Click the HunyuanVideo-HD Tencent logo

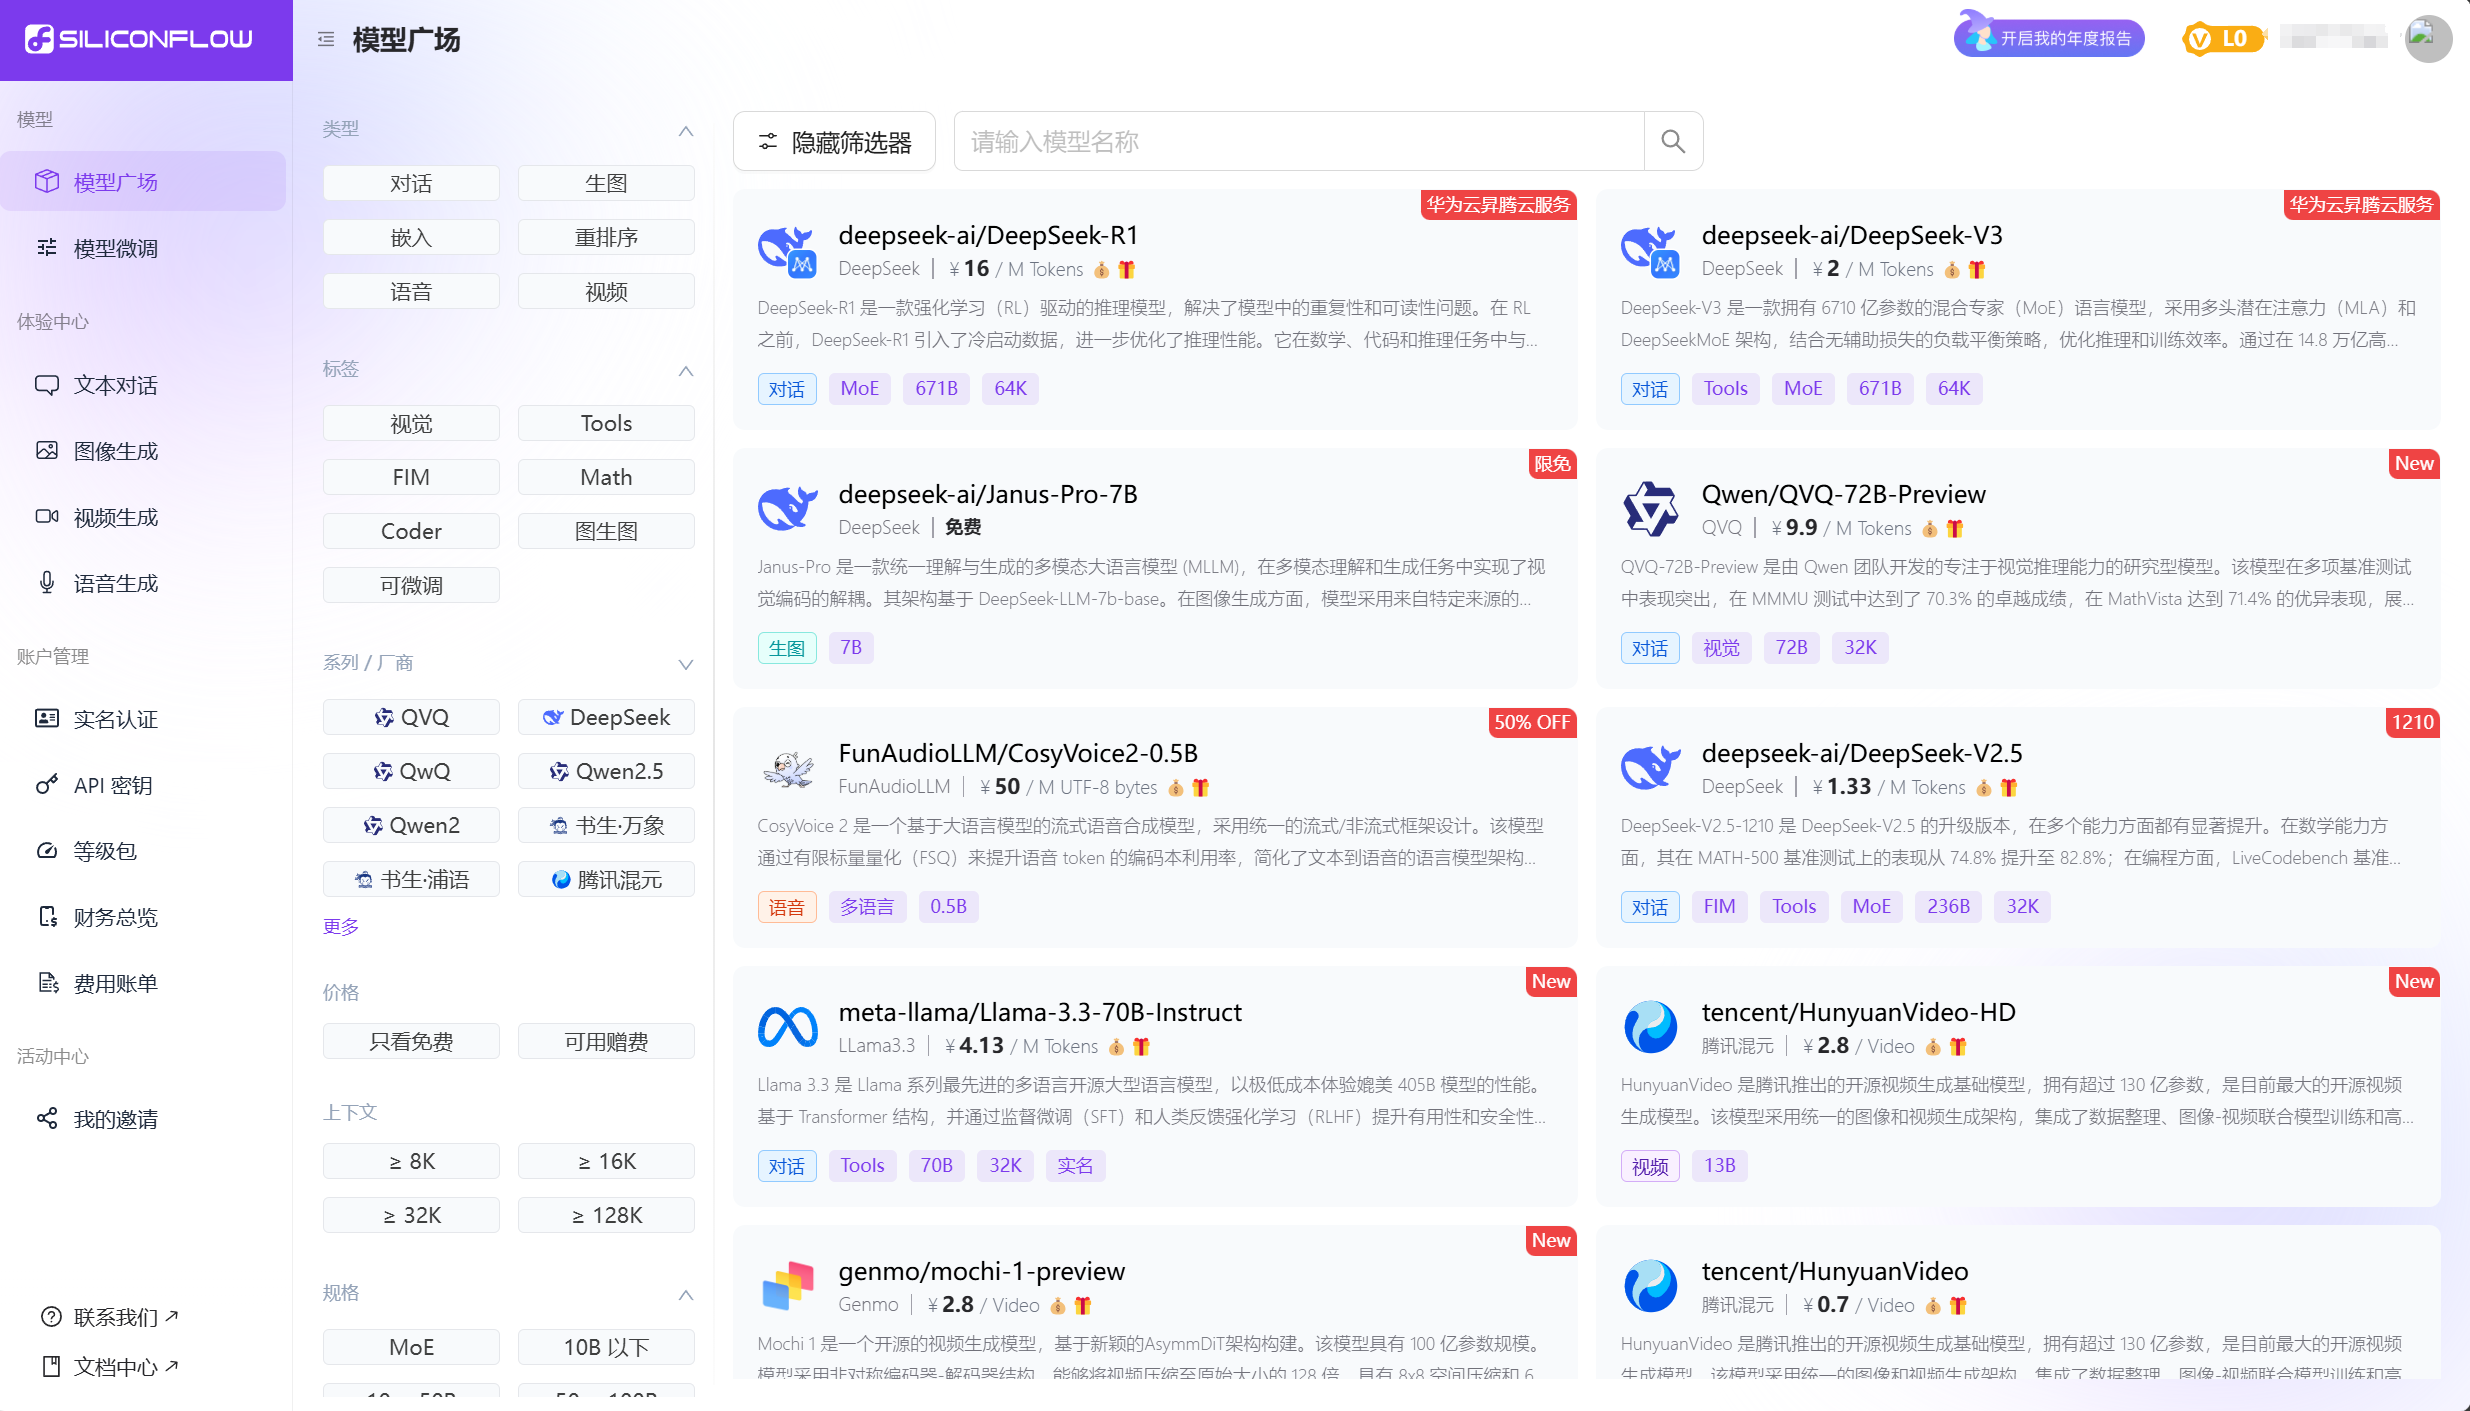coord(1650,1027)
